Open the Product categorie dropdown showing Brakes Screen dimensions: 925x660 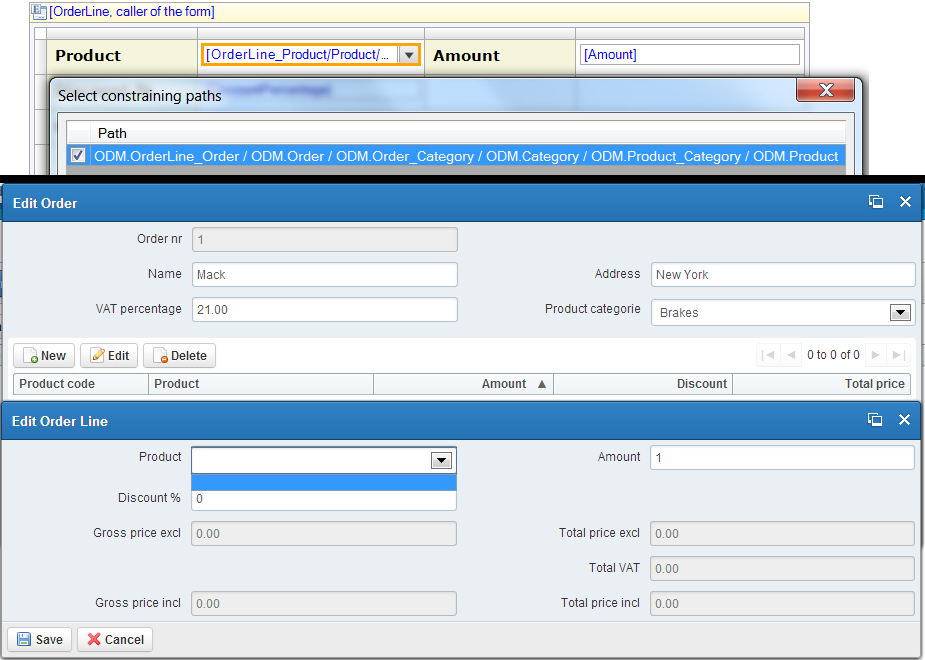coord(900,312)
